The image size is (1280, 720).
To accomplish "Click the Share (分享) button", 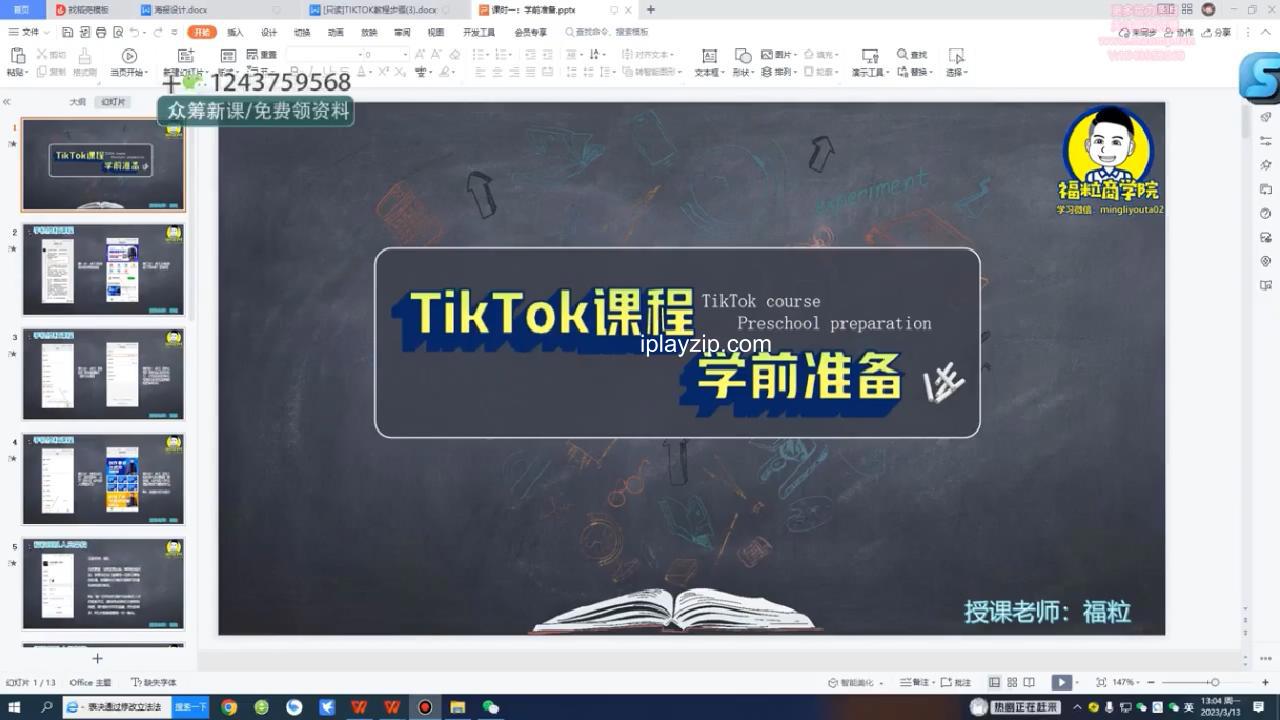I will click(1217, 32).
